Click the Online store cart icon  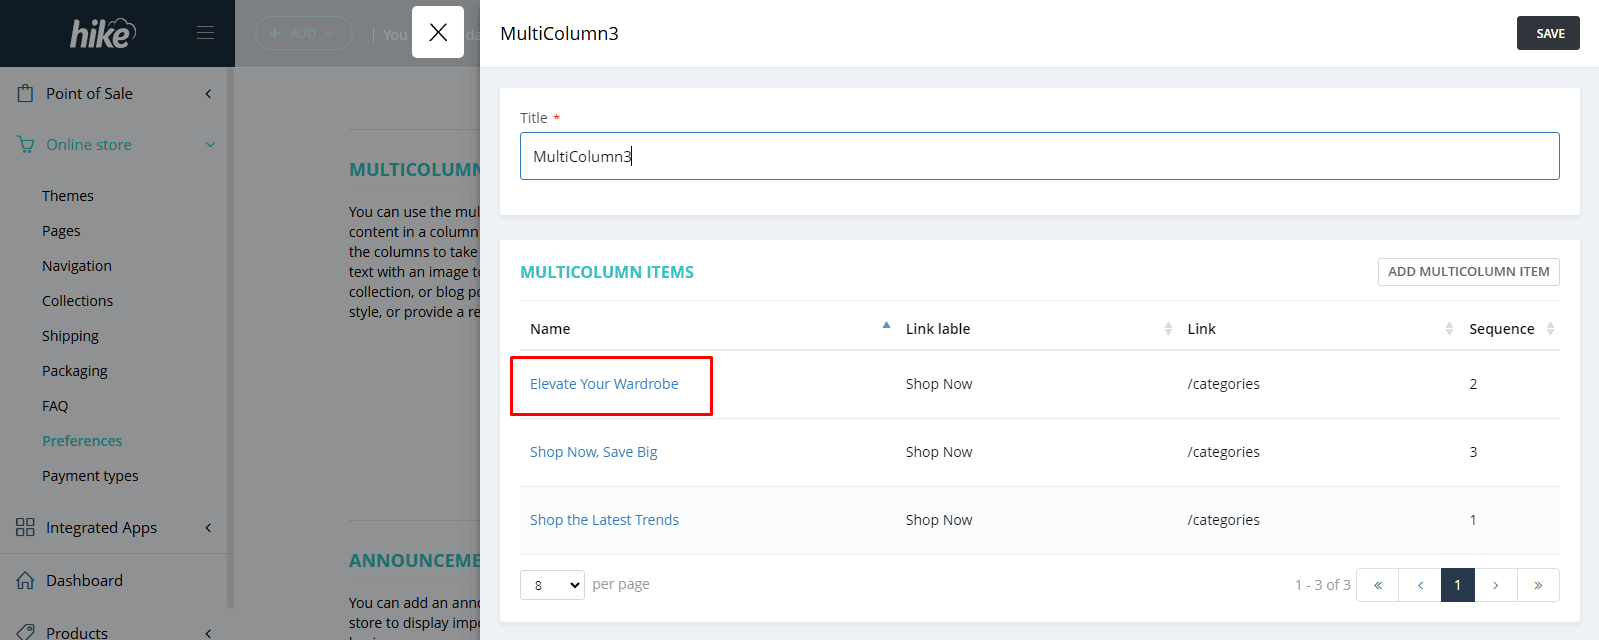click(x=25, y=145)
